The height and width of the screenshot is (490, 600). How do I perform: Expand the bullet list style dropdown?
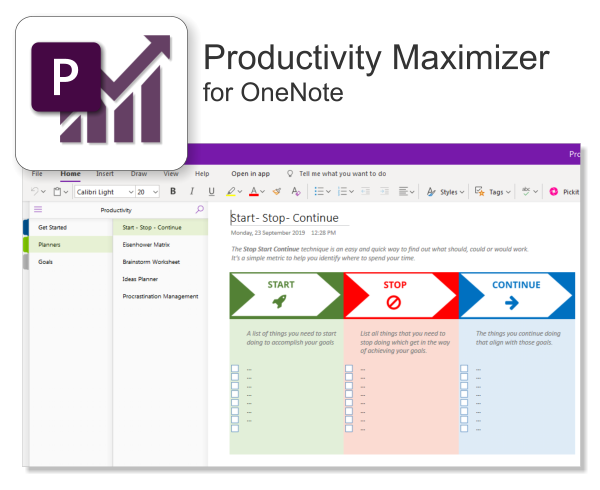[x=328, y=191]
